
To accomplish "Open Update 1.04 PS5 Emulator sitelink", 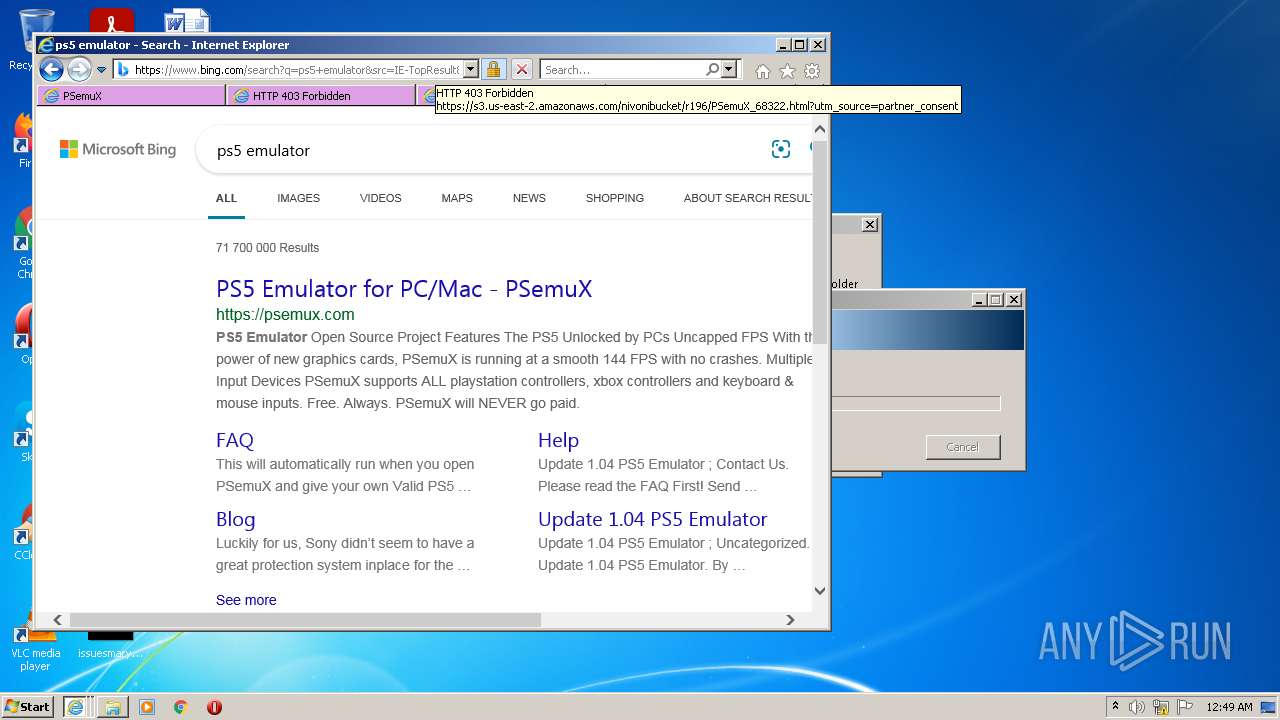I will (652, 519).
